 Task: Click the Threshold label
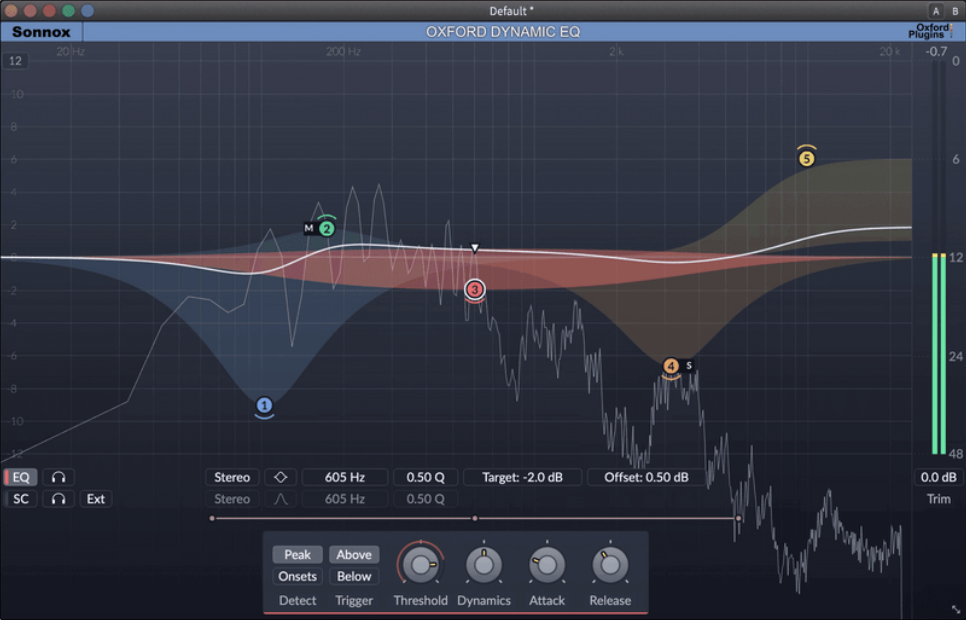tap(421, 600)
